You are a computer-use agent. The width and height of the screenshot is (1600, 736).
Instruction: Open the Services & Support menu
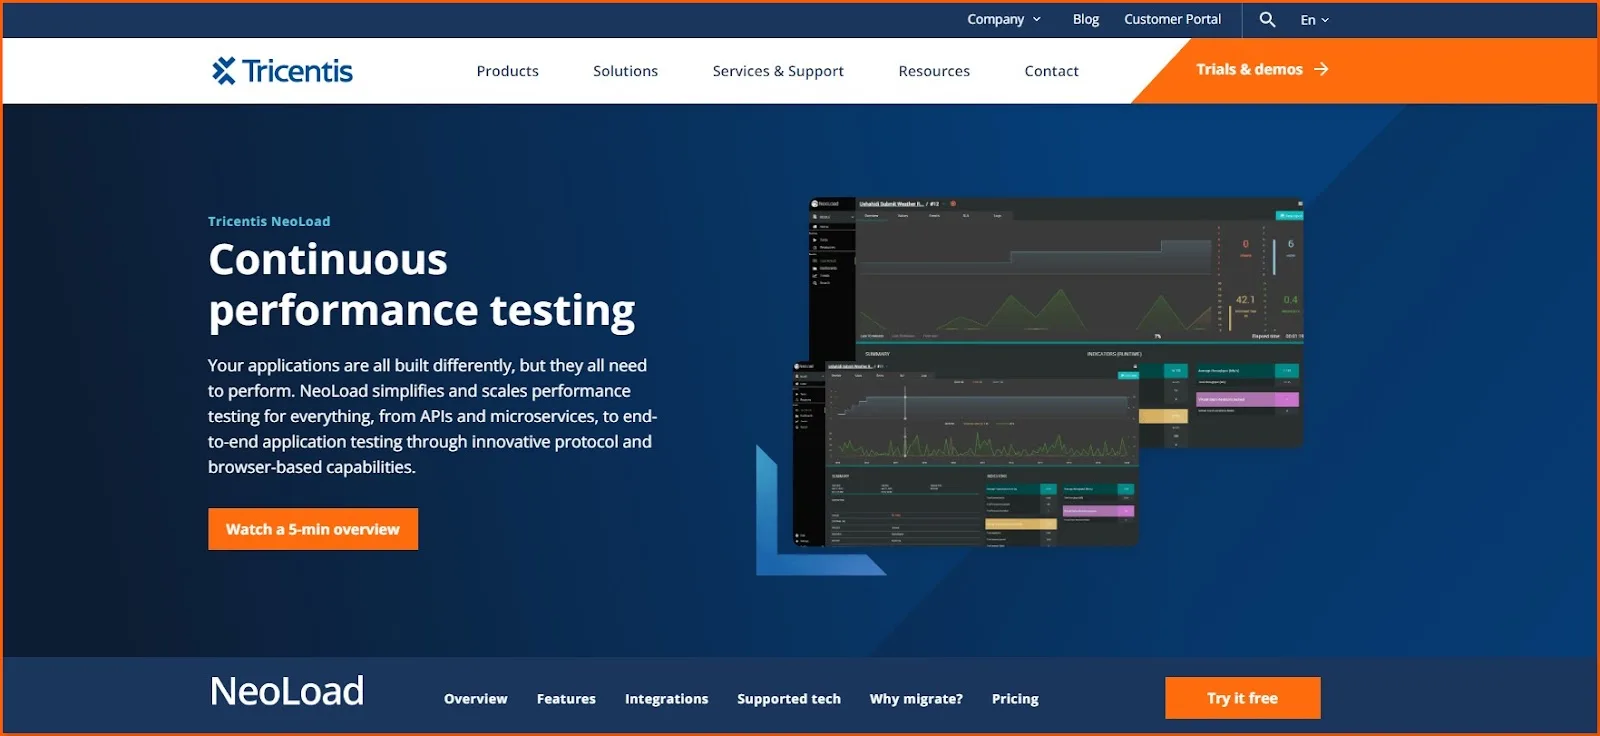point(778,71)
